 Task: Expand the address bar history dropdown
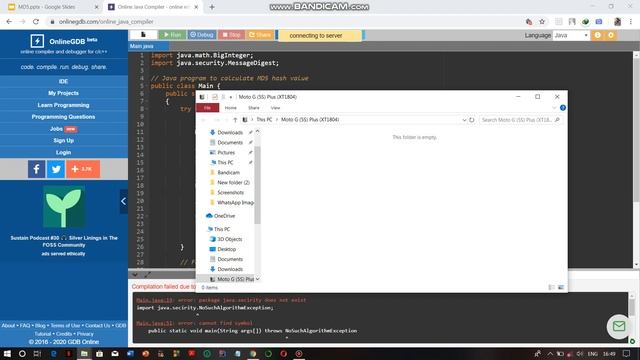pos(464,120)
